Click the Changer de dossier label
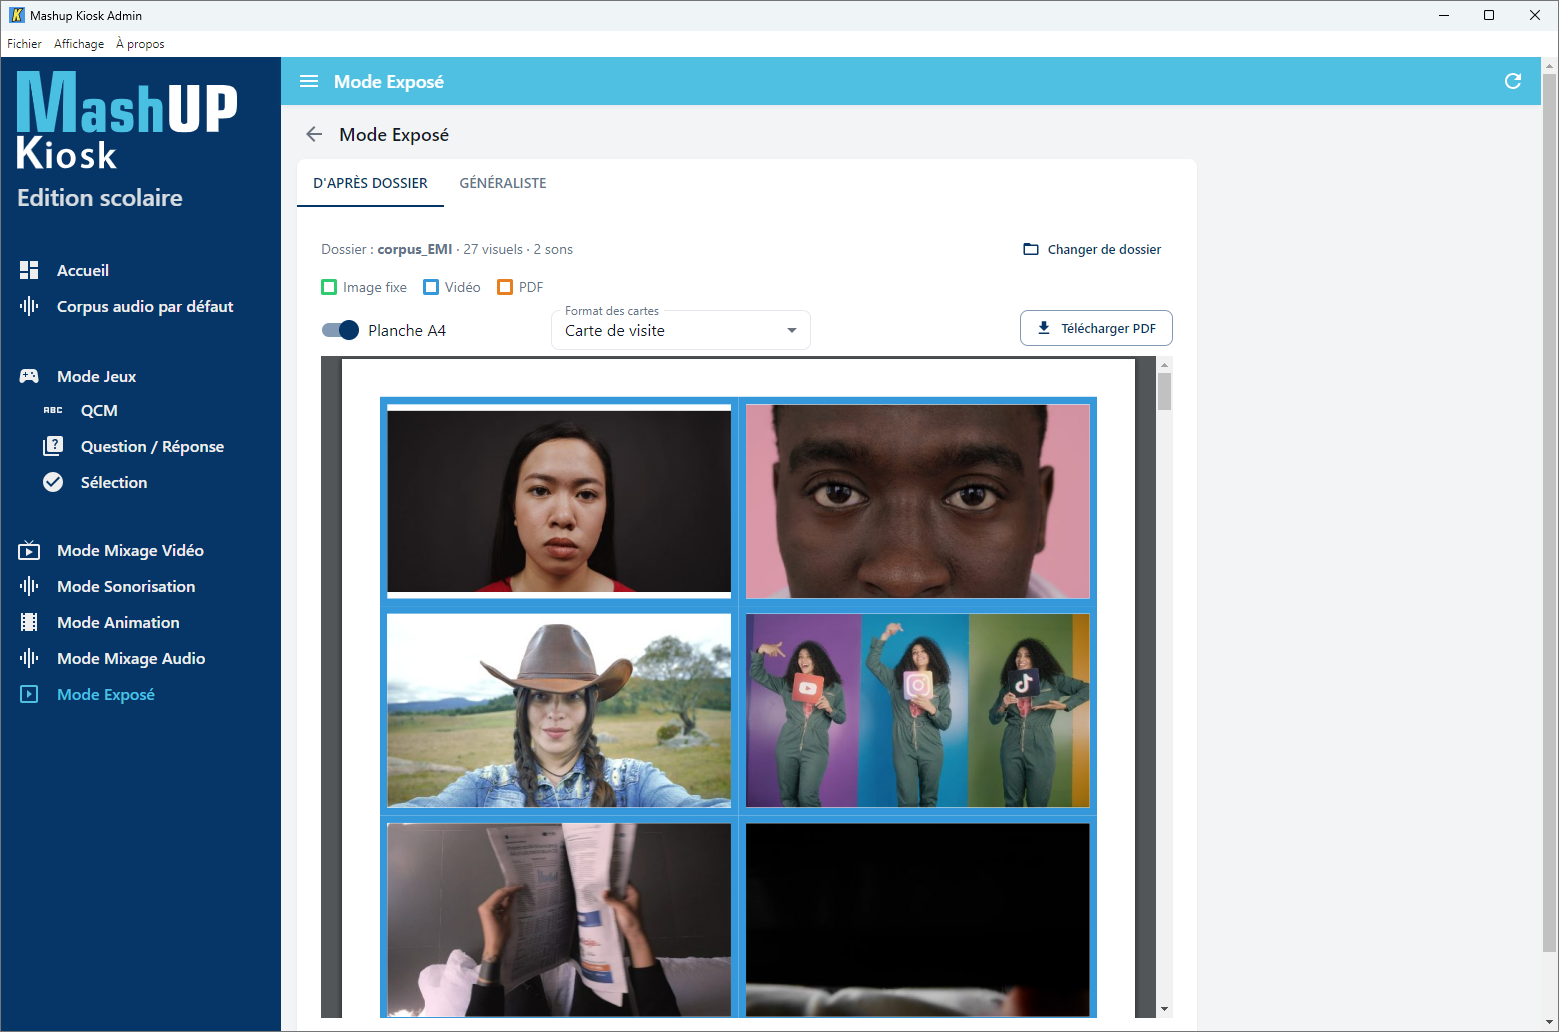The height and width of the screenshot is (1032, 1559). 1104,249
